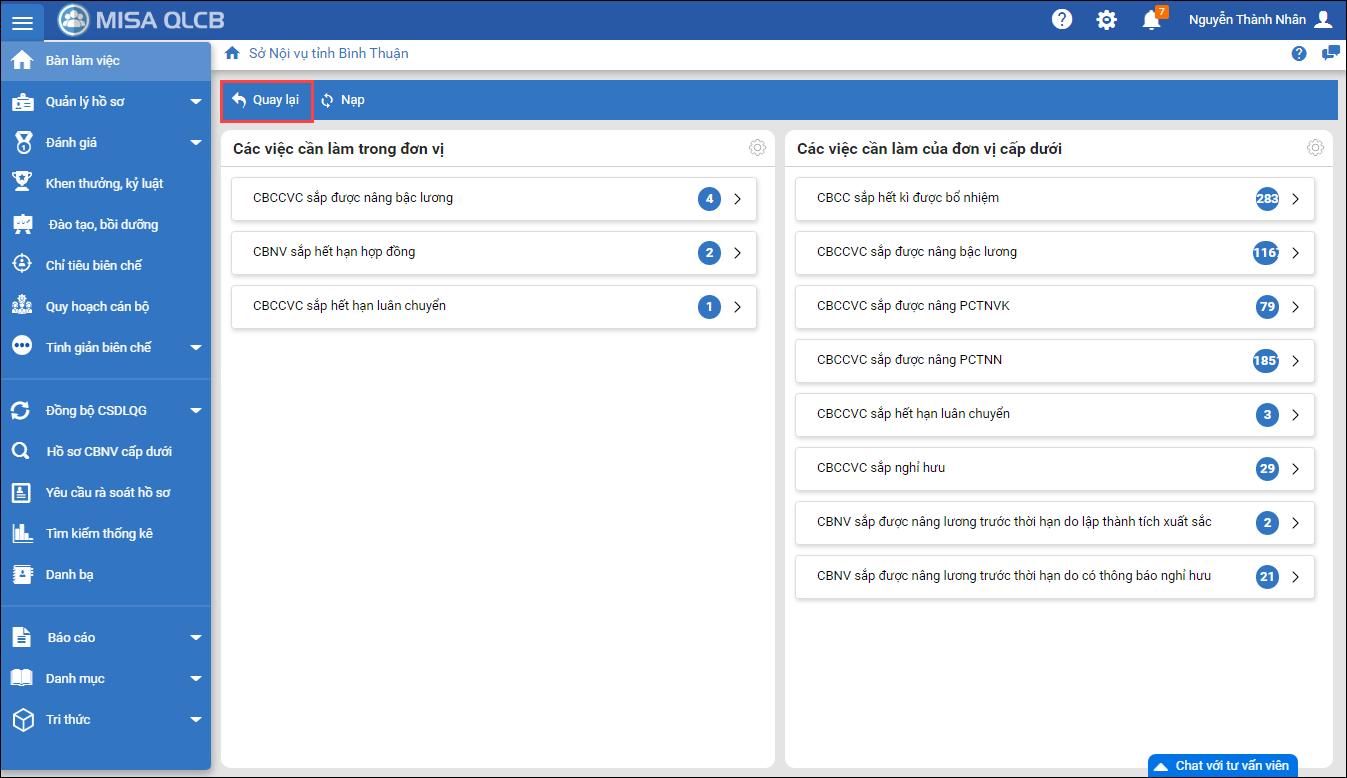The width and height of the screenshot is (1347, 778).
Task: Open the help question mark icon in header
Action: (1062, 19)
